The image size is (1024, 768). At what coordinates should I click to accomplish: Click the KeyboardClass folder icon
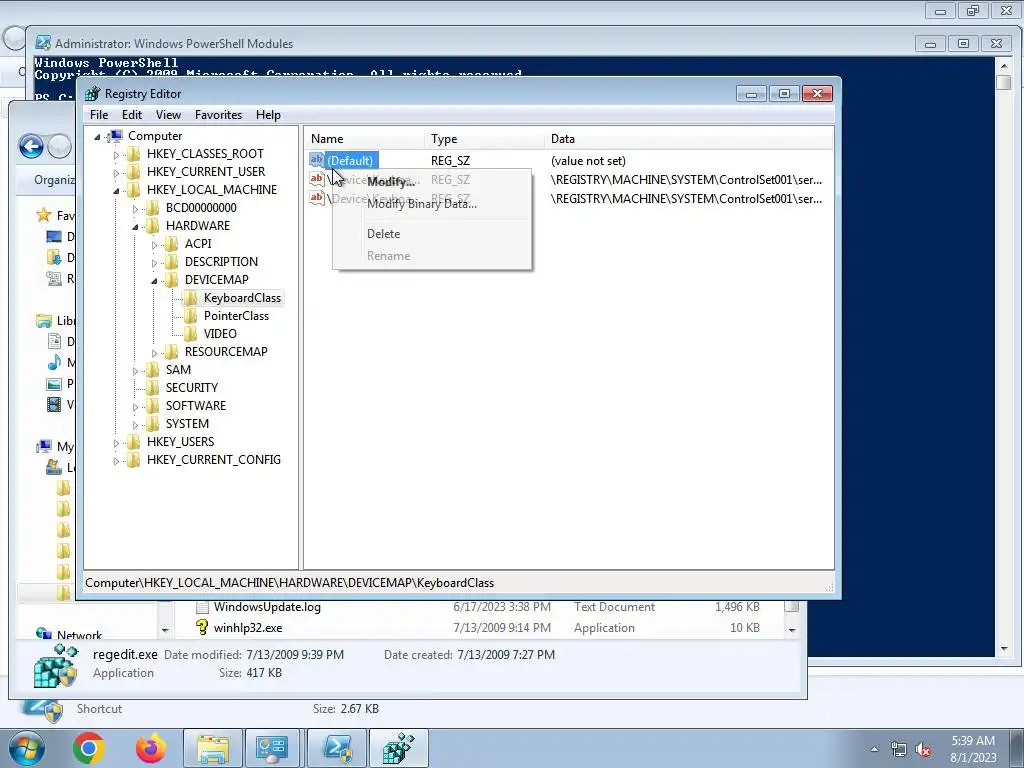click(x=190, y=298)
